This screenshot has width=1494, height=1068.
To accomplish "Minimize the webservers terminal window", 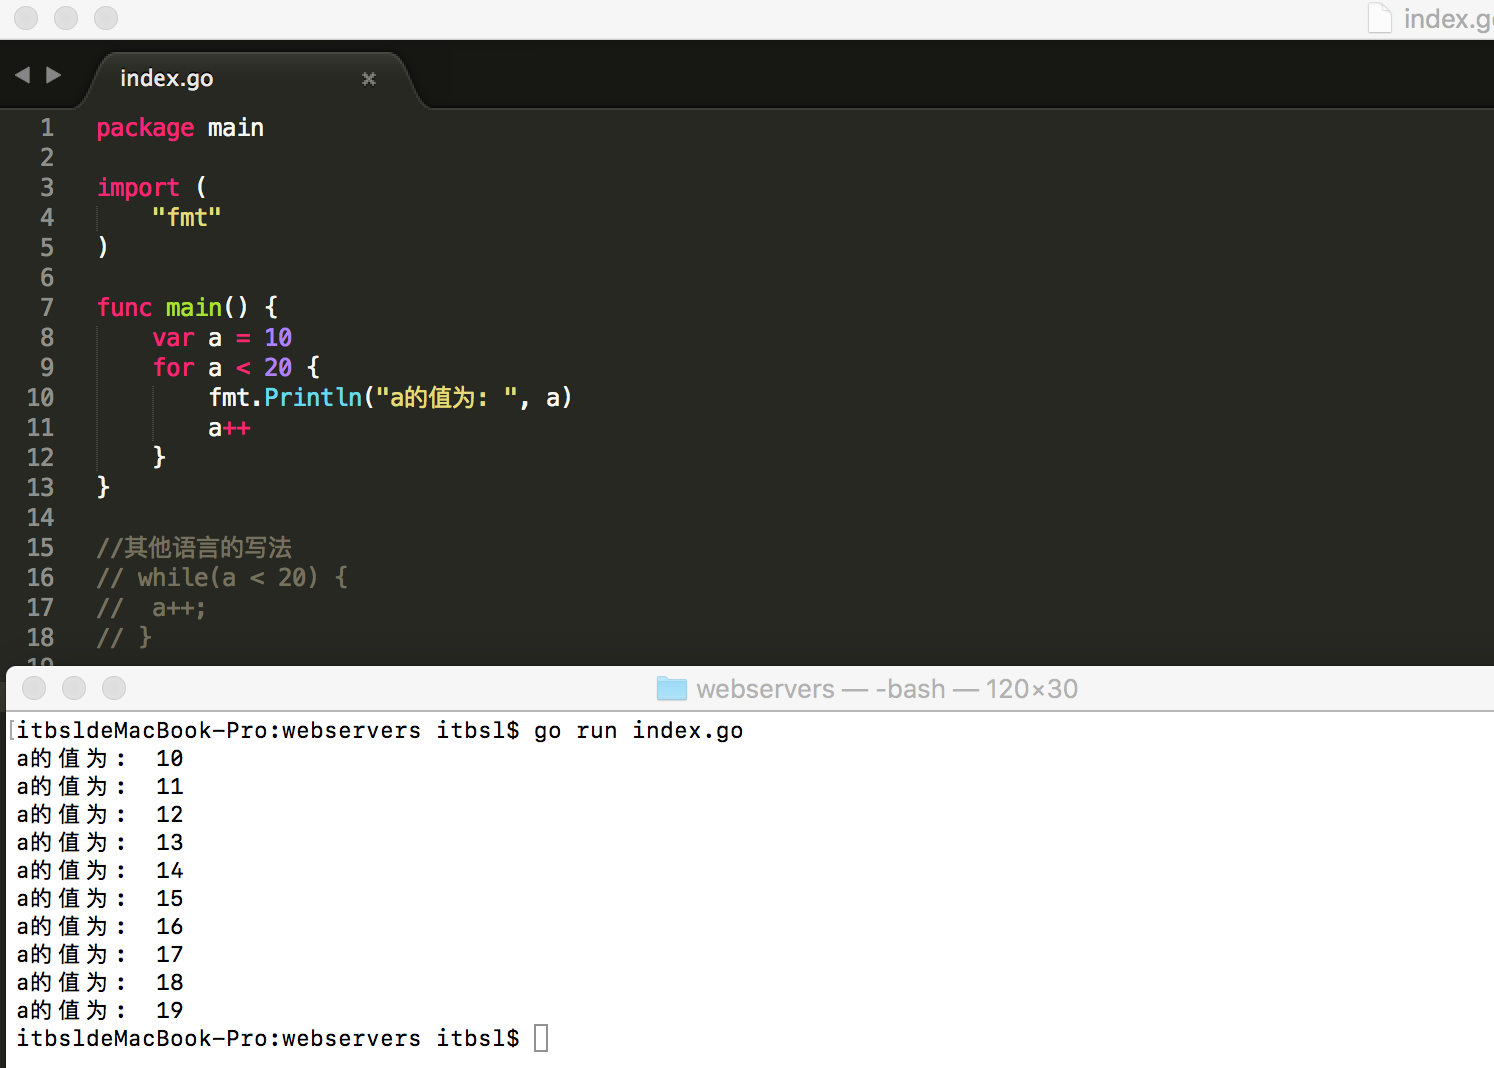I will [74, 688].
